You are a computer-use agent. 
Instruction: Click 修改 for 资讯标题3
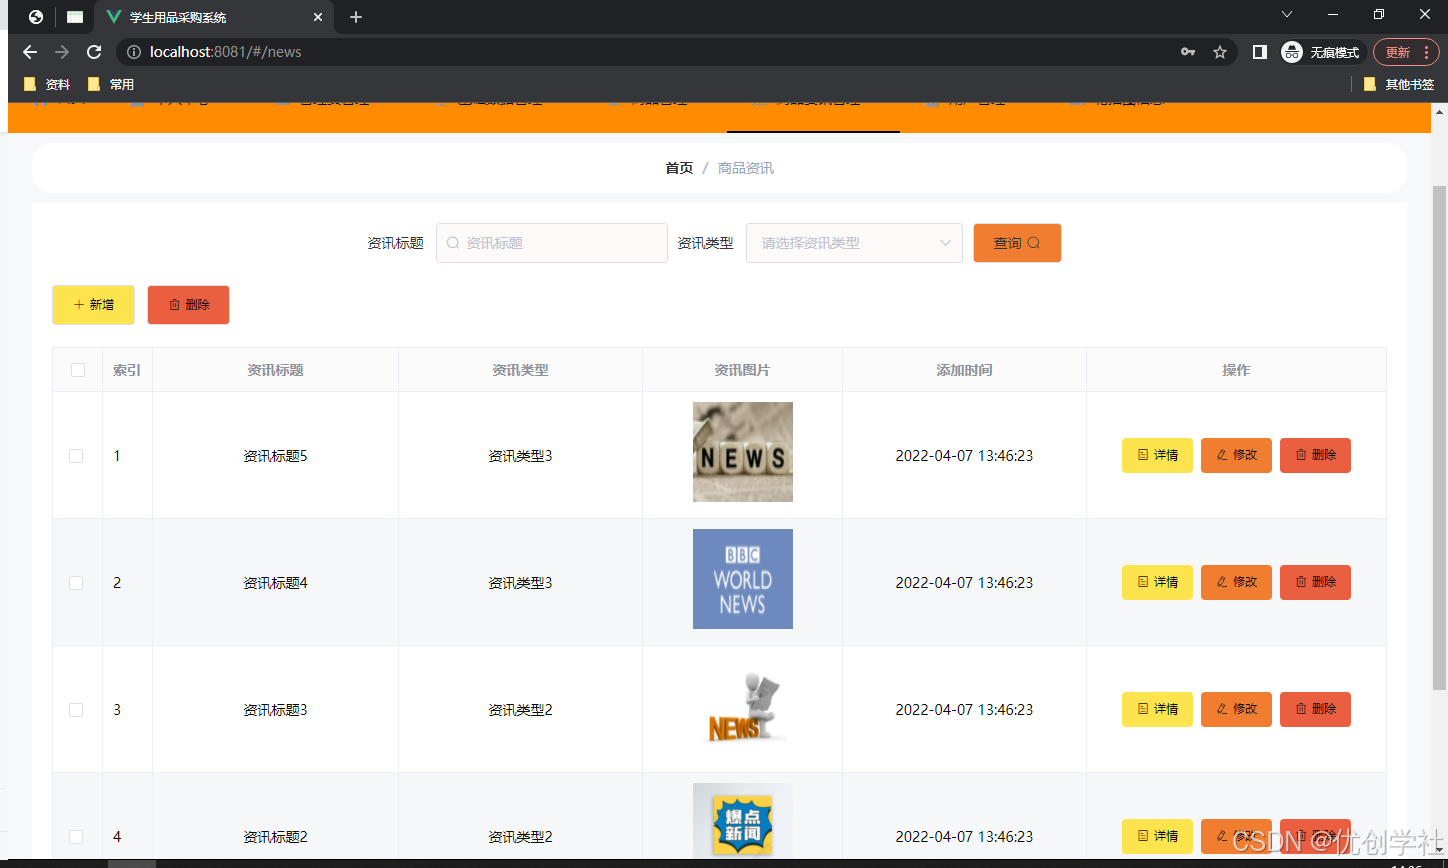click(x=1236, y=709)
